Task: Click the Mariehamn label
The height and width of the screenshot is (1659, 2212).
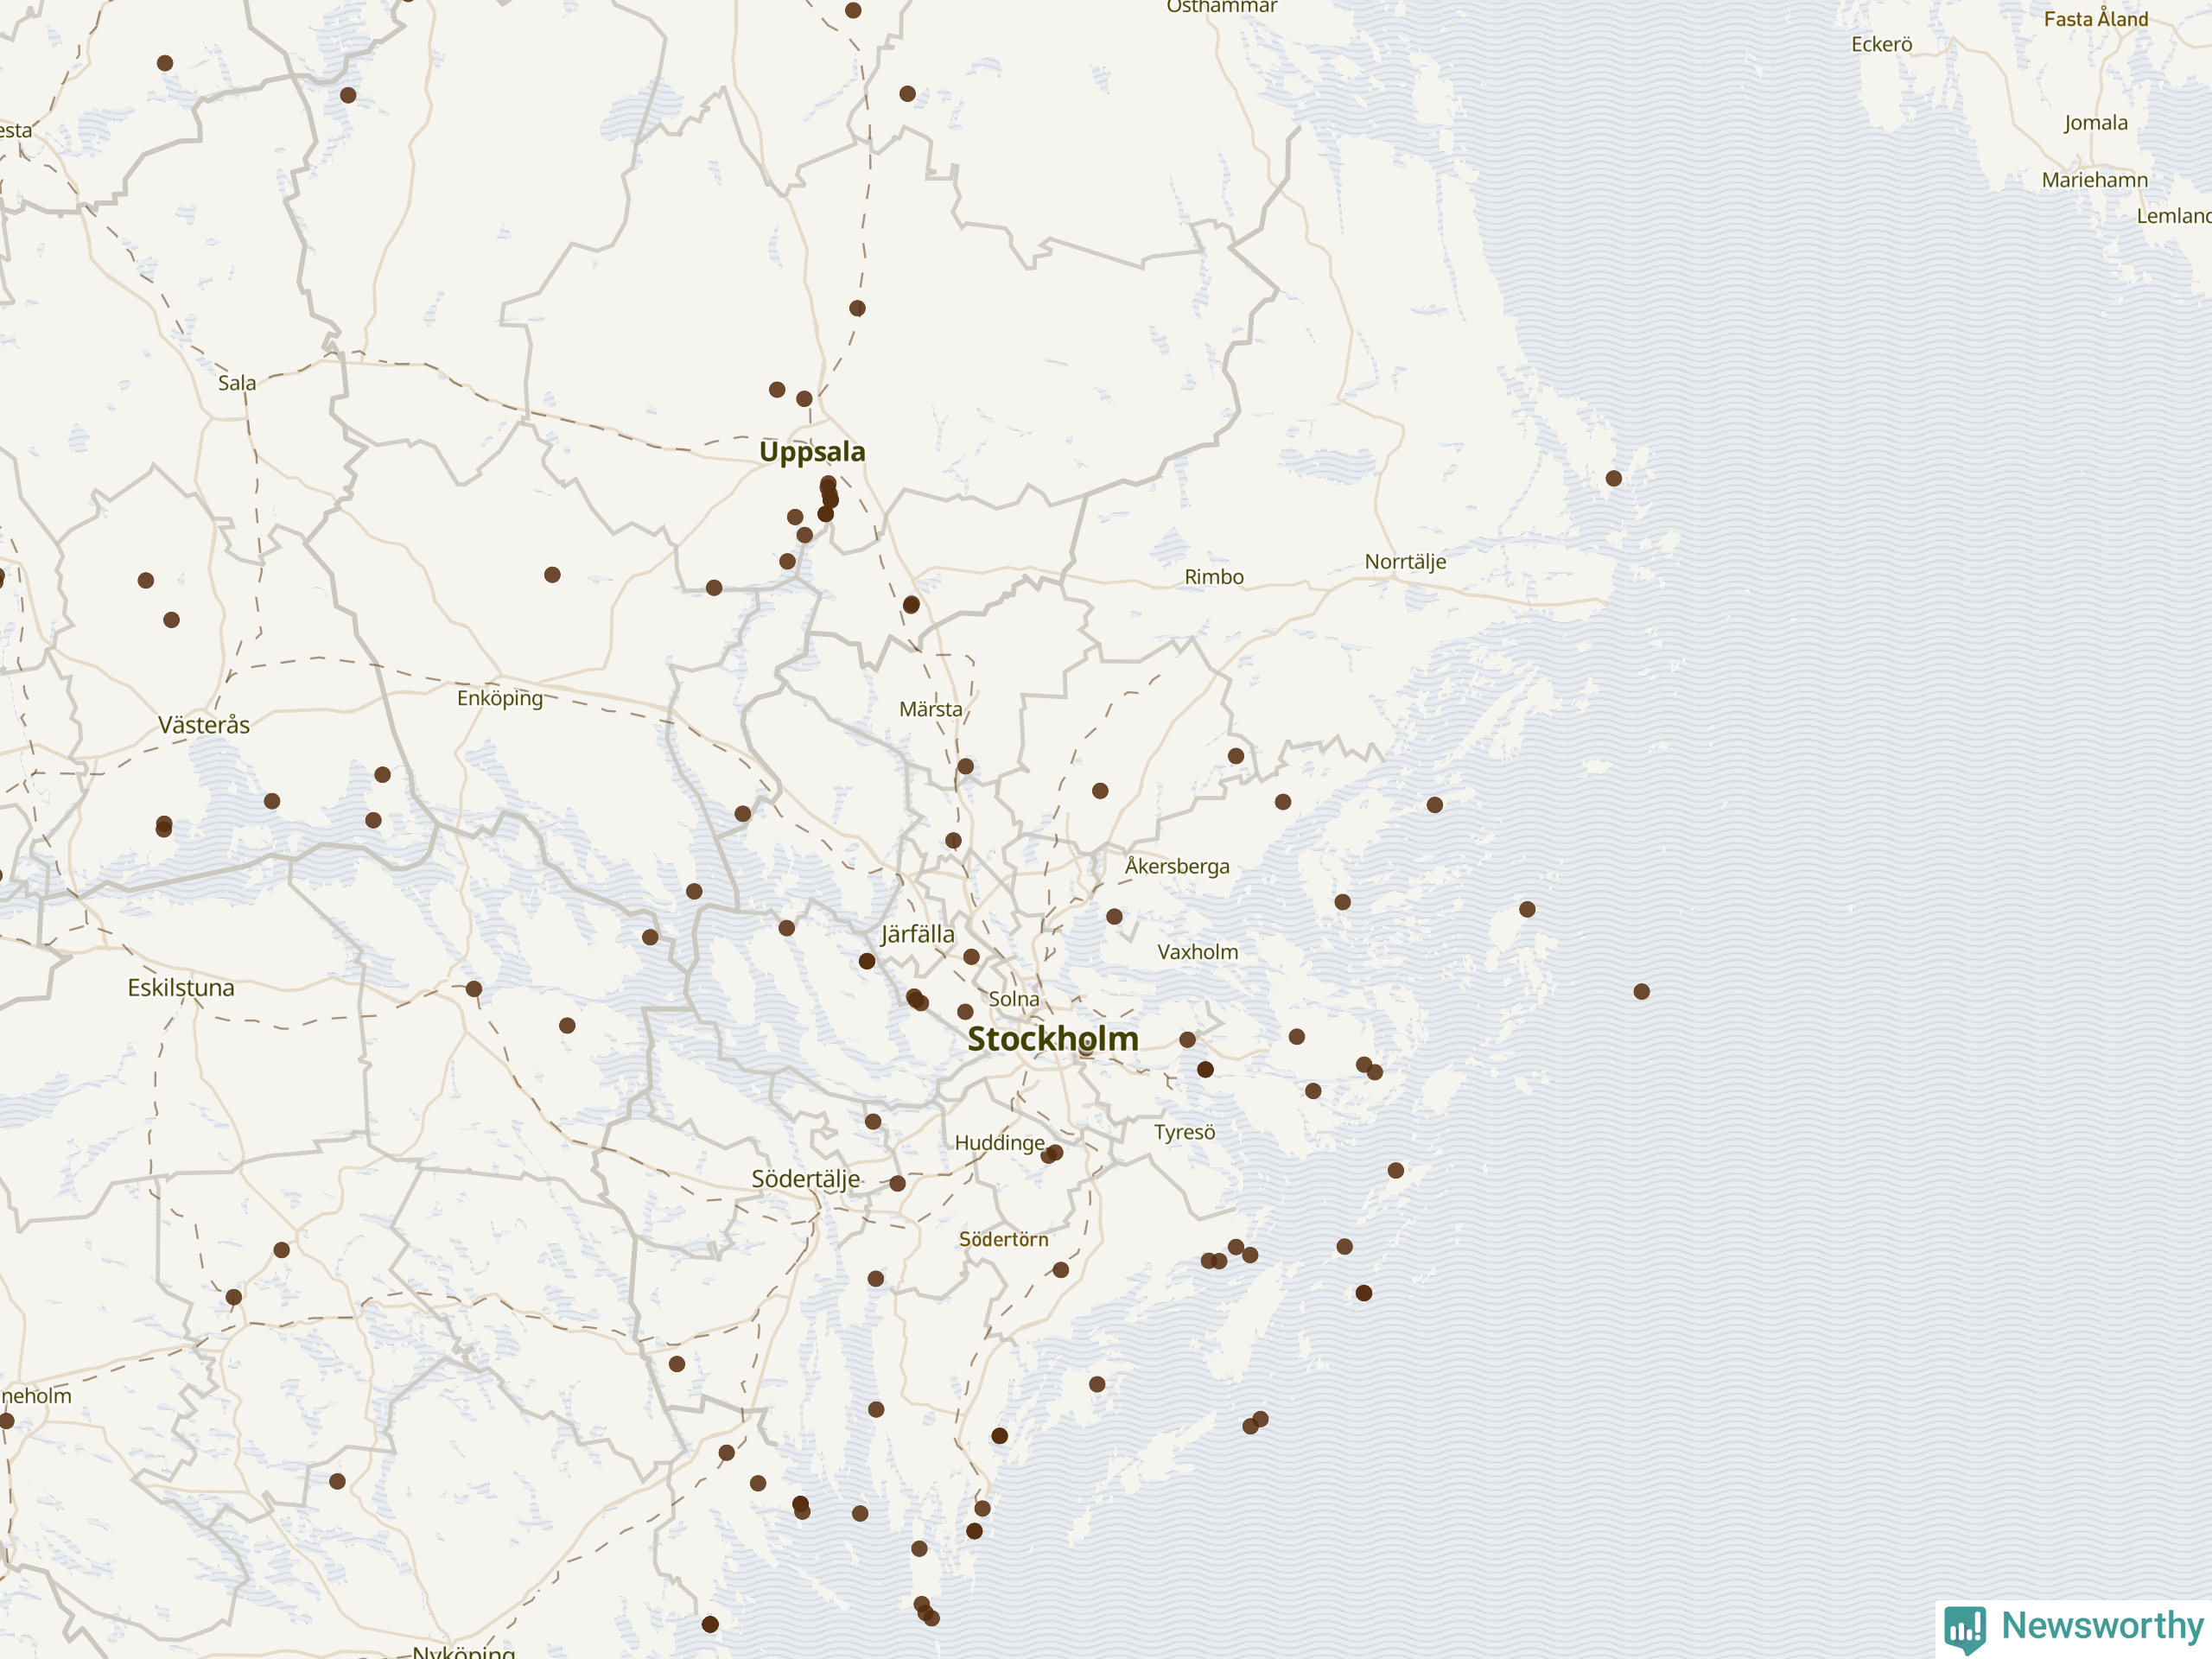Action: click(x=2095, y=180)
